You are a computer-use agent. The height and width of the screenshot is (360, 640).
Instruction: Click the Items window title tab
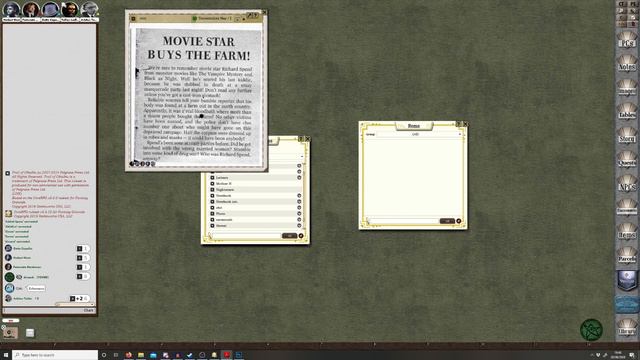click(x=413, y=126)
